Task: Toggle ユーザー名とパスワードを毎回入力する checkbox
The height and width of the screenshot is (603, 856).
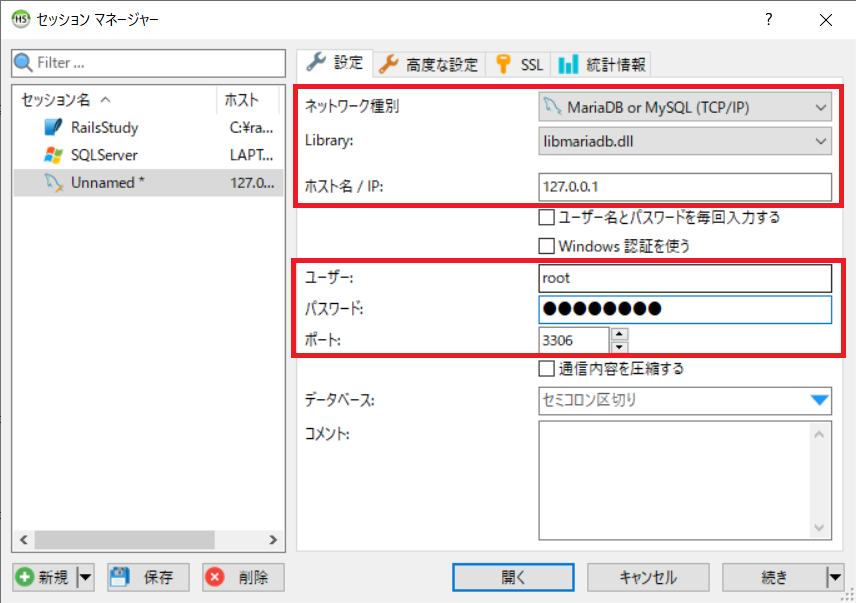Action: [x=546, y=217]
